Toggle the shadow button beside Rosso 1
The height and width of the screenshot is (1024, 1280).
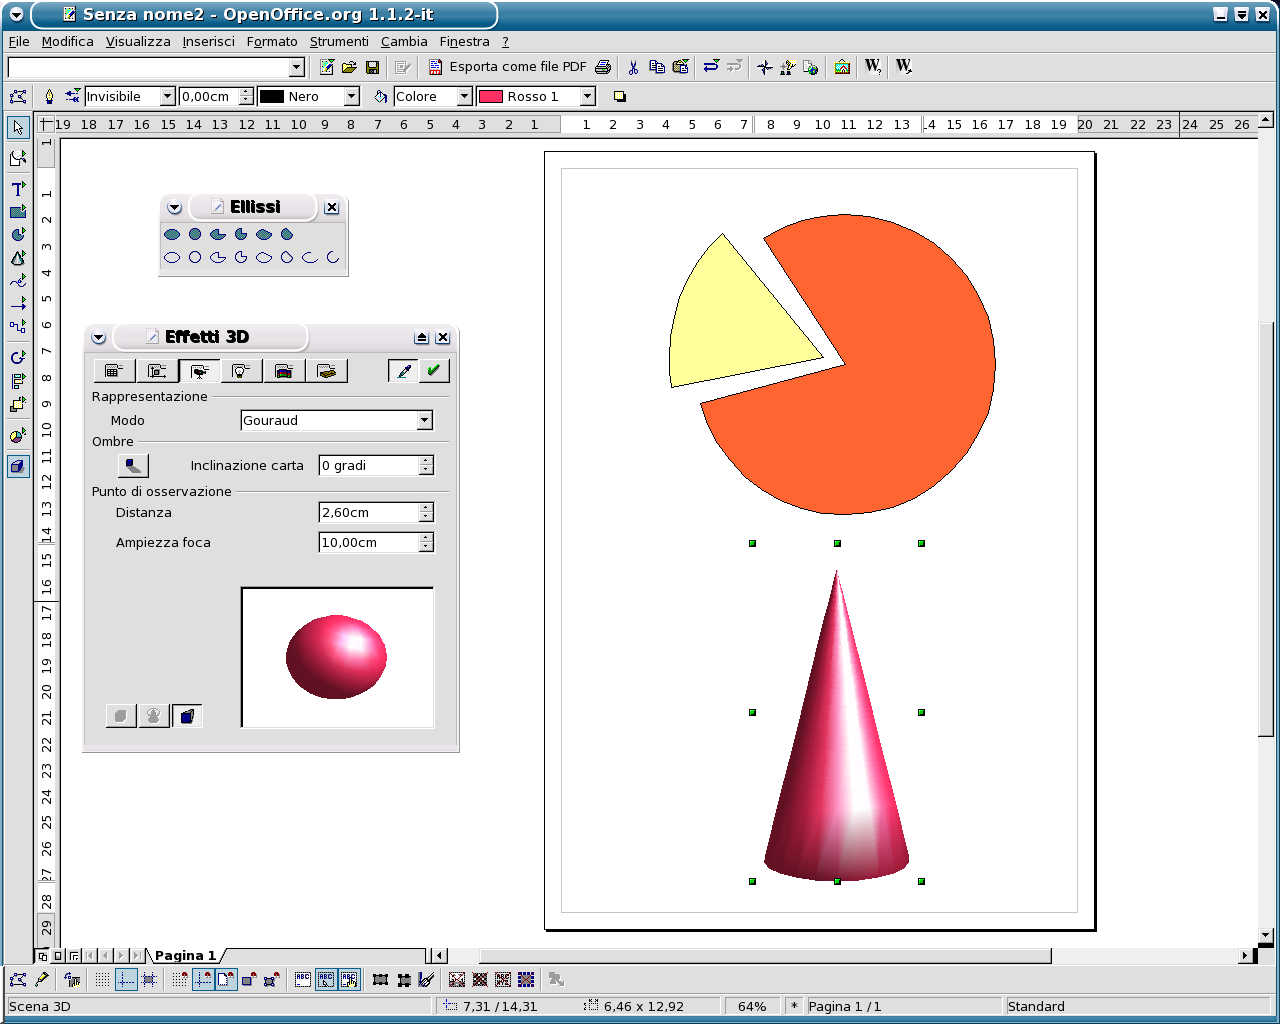pyautogui.click(x=619, y=97)
